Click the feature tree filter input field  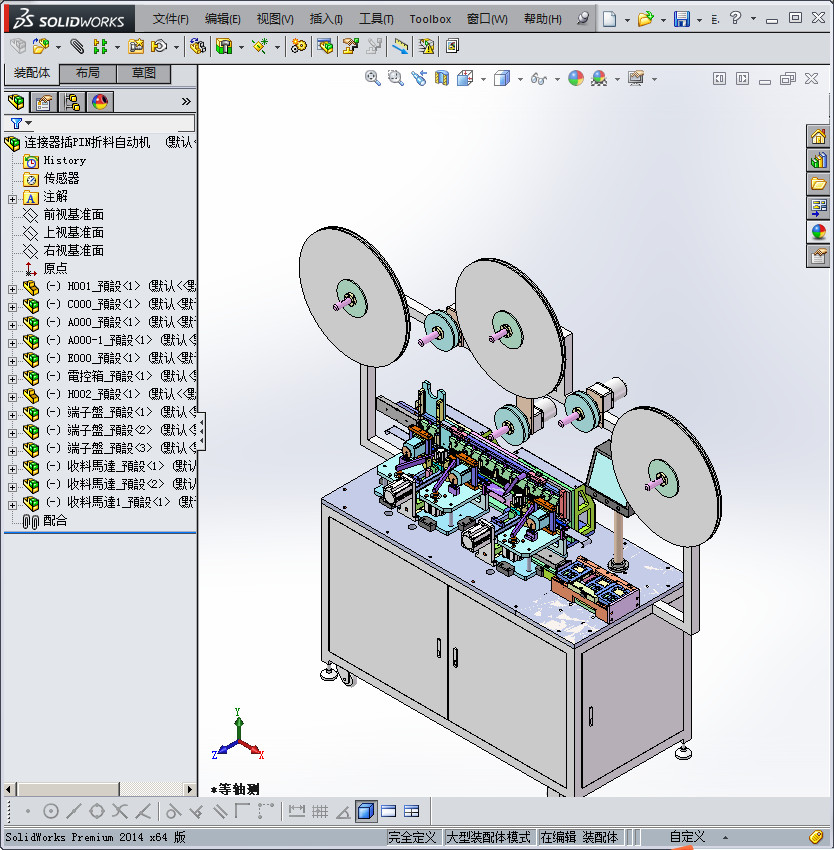coord(114,123)
